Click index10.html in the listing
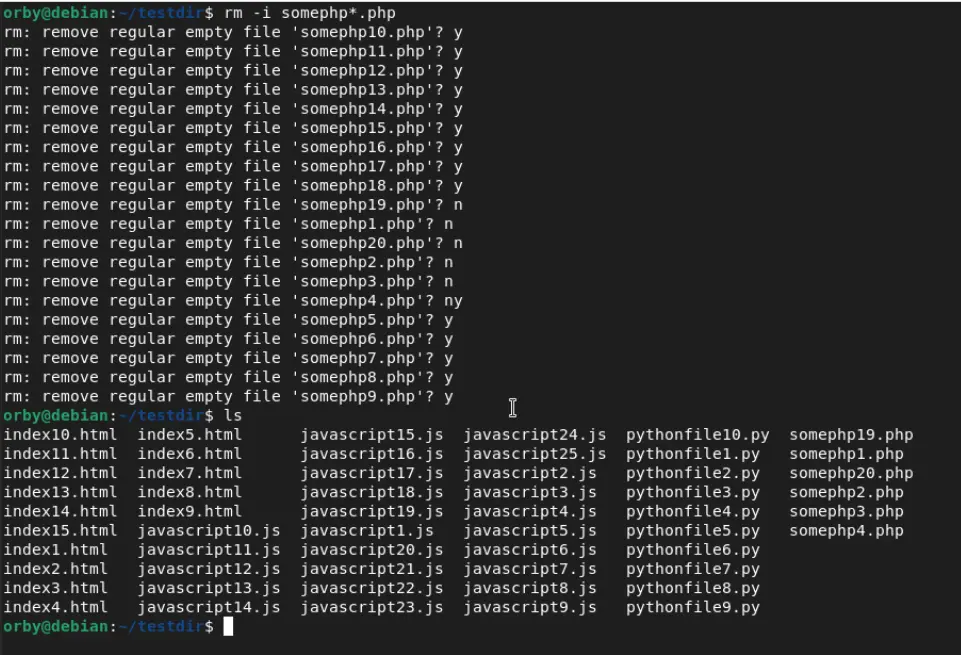Viewport: 961px width, 655px height. (x=60, y=435)
